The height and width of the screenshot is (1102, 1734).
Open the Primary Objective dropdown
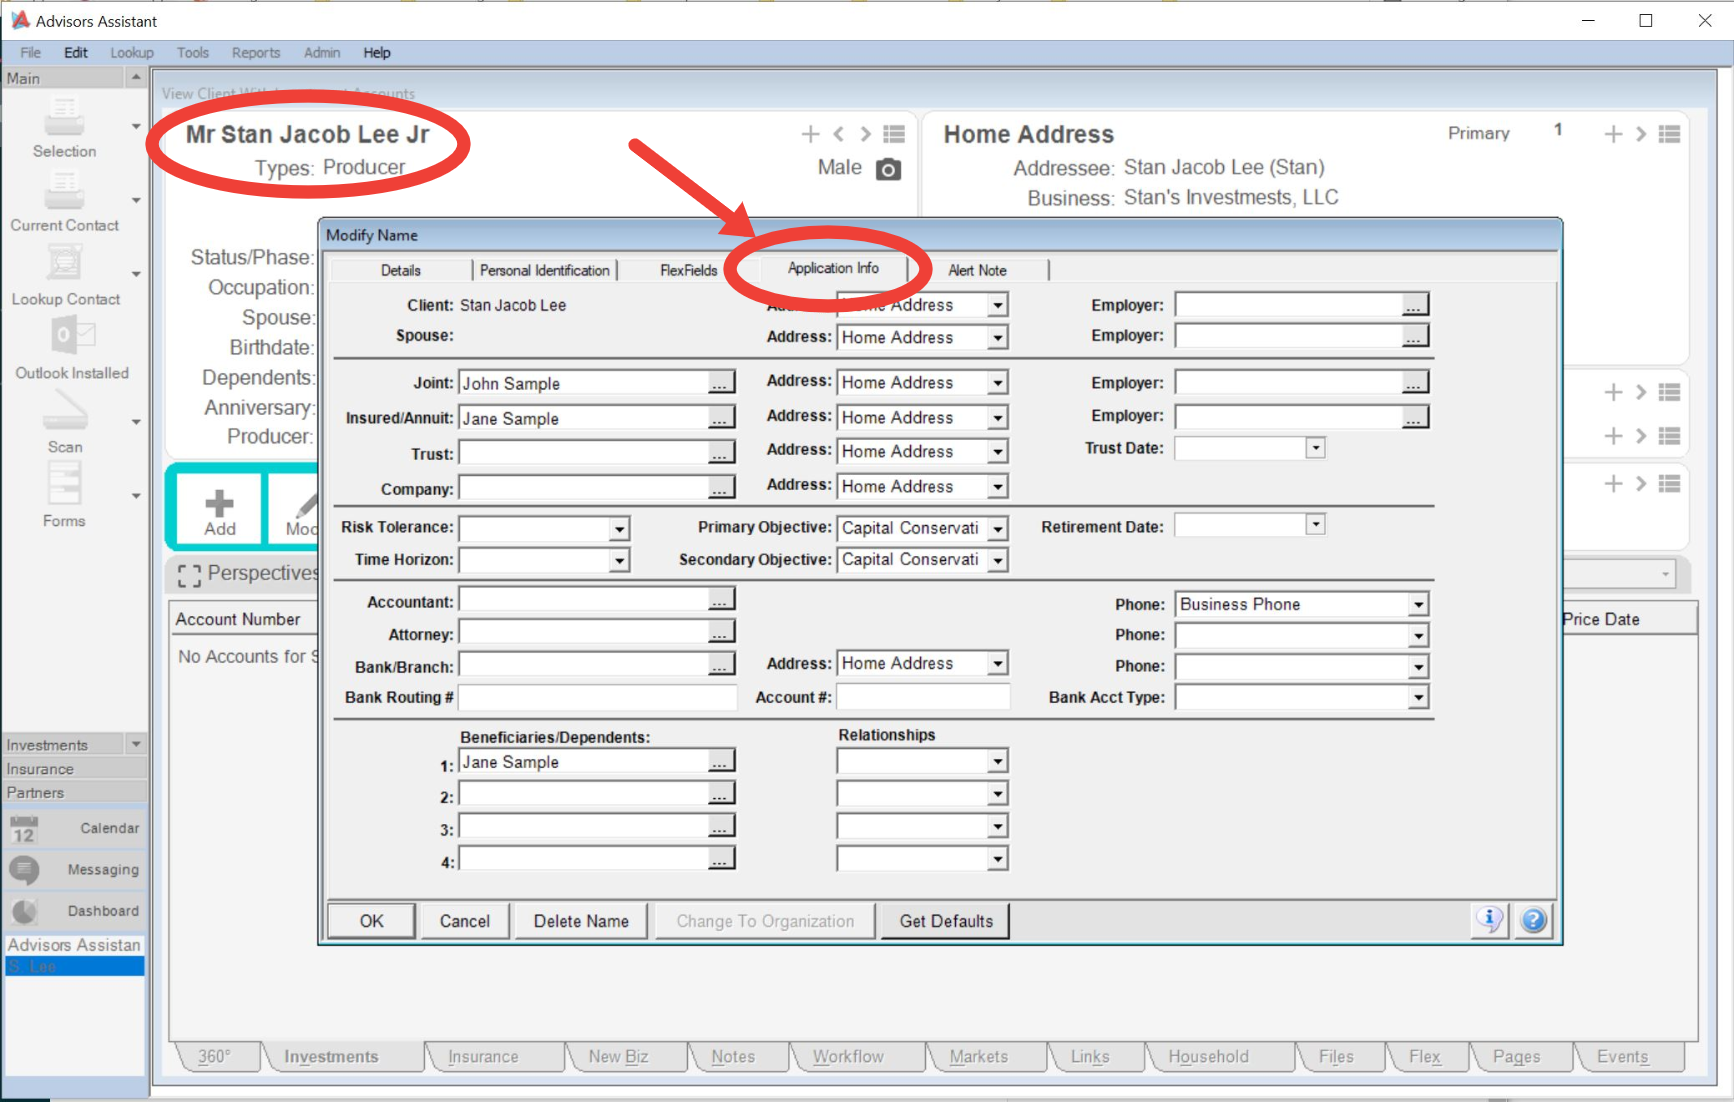click(998, 528)
